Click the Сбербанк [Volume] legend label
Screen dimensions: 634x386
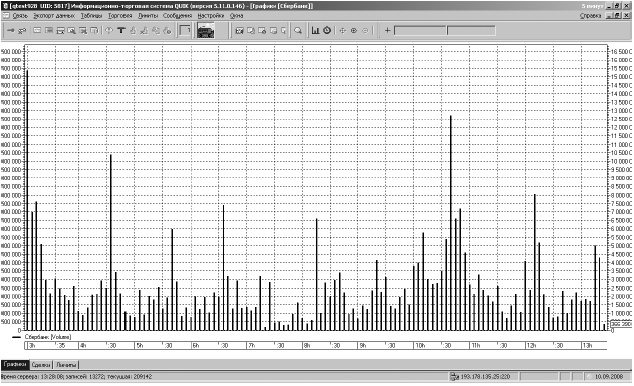point(48,337)
